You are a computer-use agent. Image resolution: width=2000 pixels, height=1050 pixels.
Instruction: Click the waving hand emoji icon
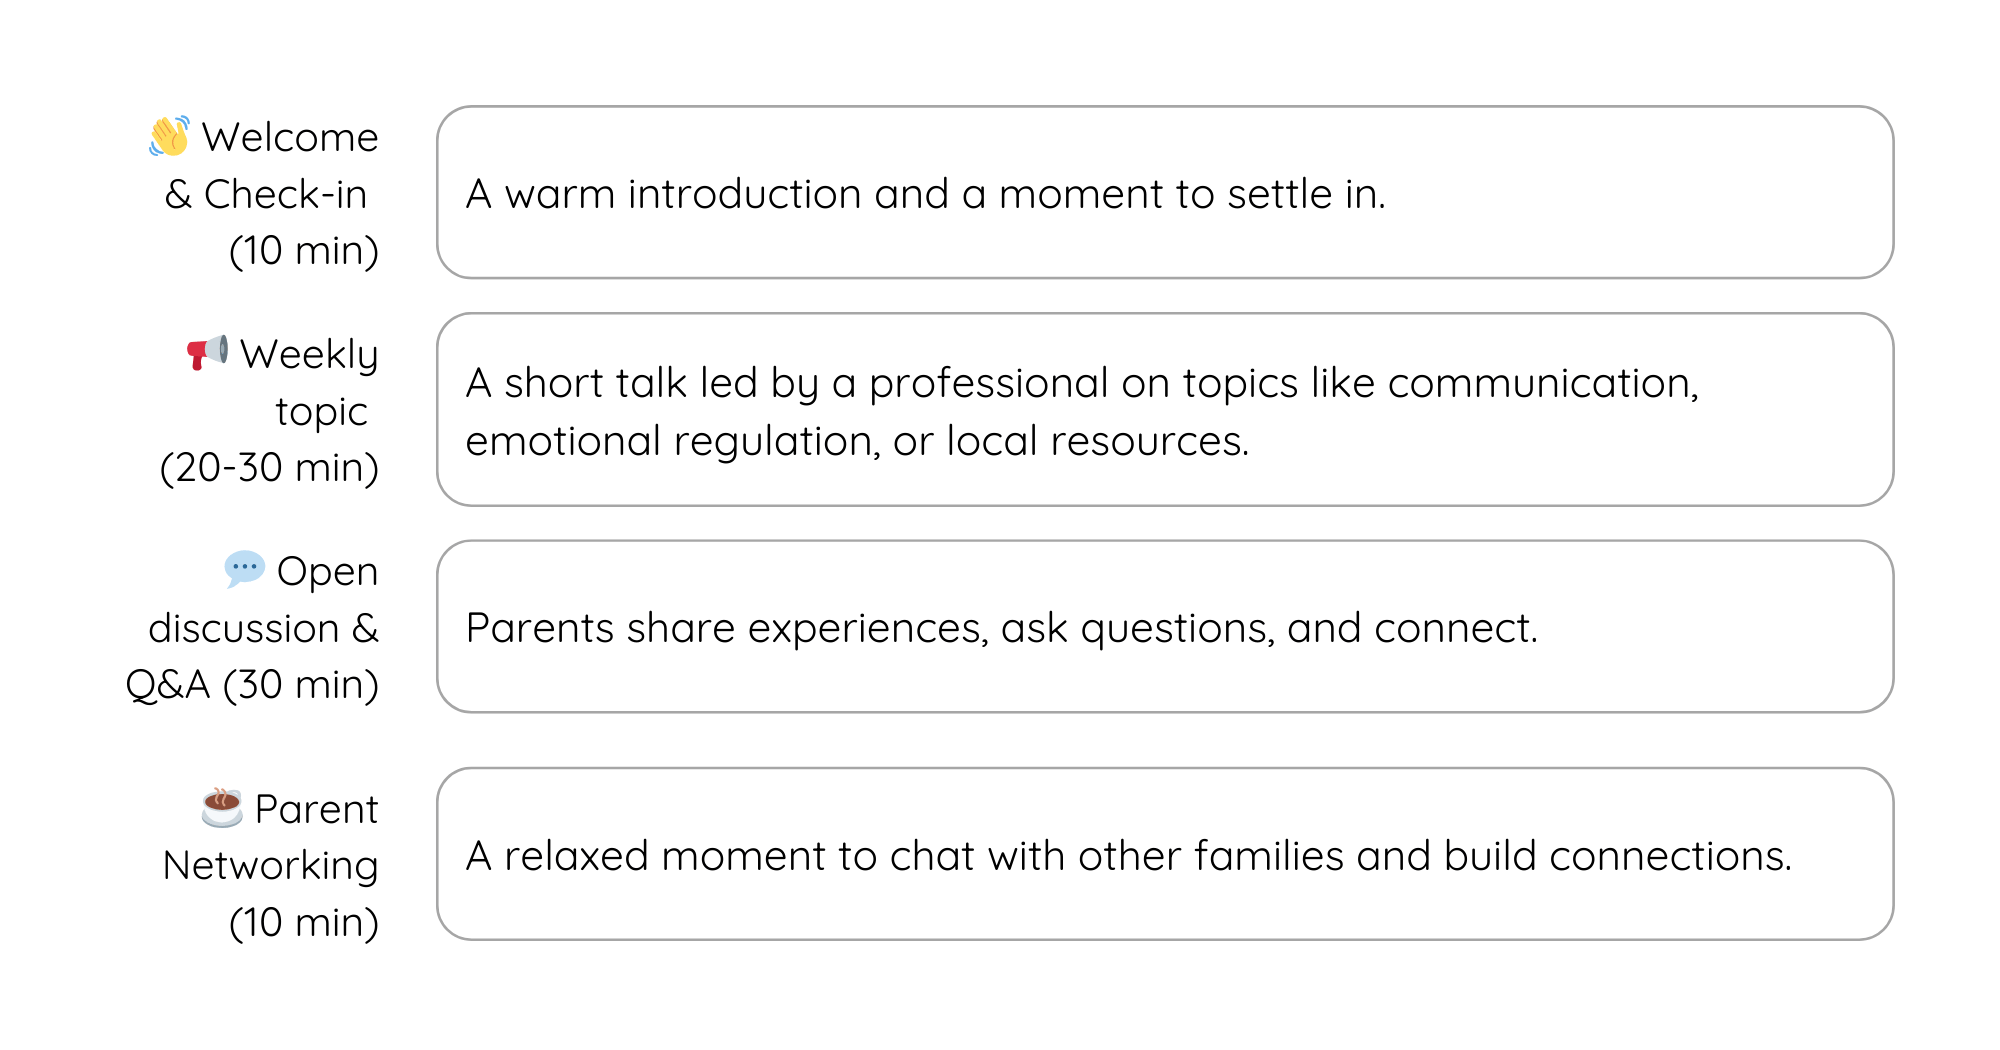[169, 137]
